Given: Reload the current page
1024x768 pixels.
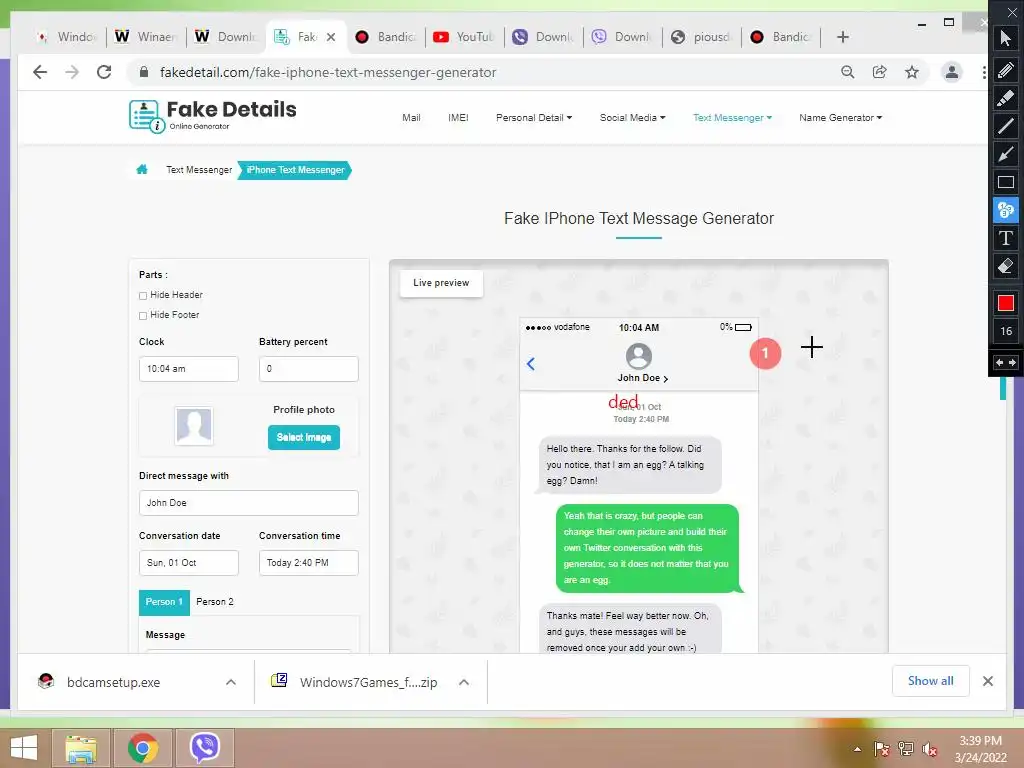Looking at the screenshot, I should point(104,72).
